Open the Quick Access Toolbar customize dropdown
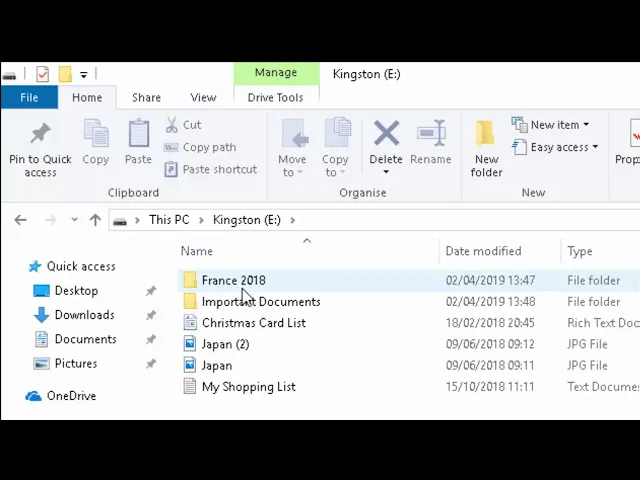Image resolution: width=640 pixels, height=480 pixels. coord(84,75)
